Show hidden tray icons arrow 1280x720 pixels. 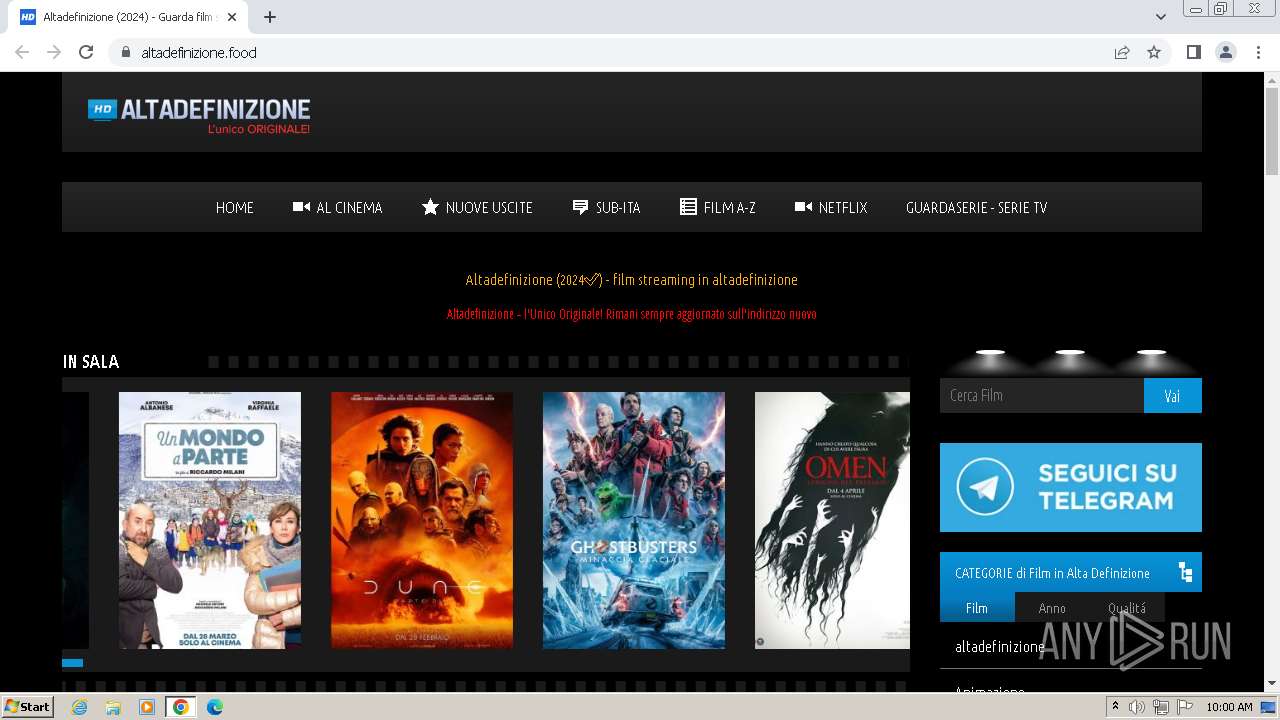coord(1115,707)
